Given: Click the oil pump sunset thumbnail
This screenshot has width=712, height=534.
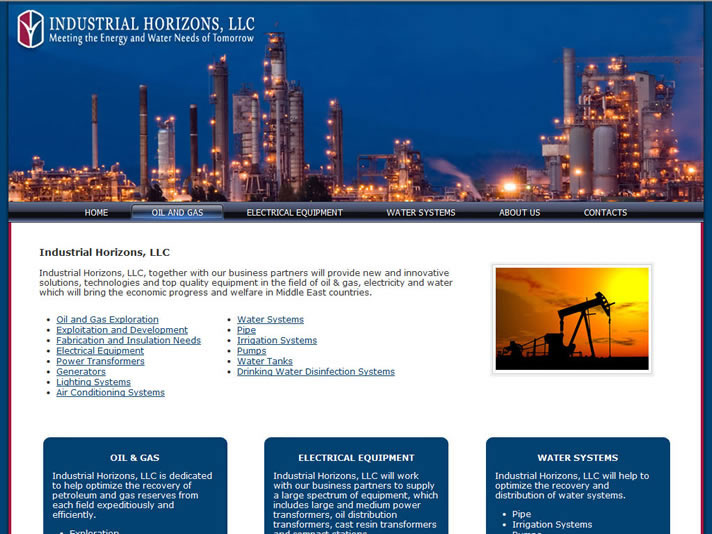Looking at the screenshot, I should point(572,319).
